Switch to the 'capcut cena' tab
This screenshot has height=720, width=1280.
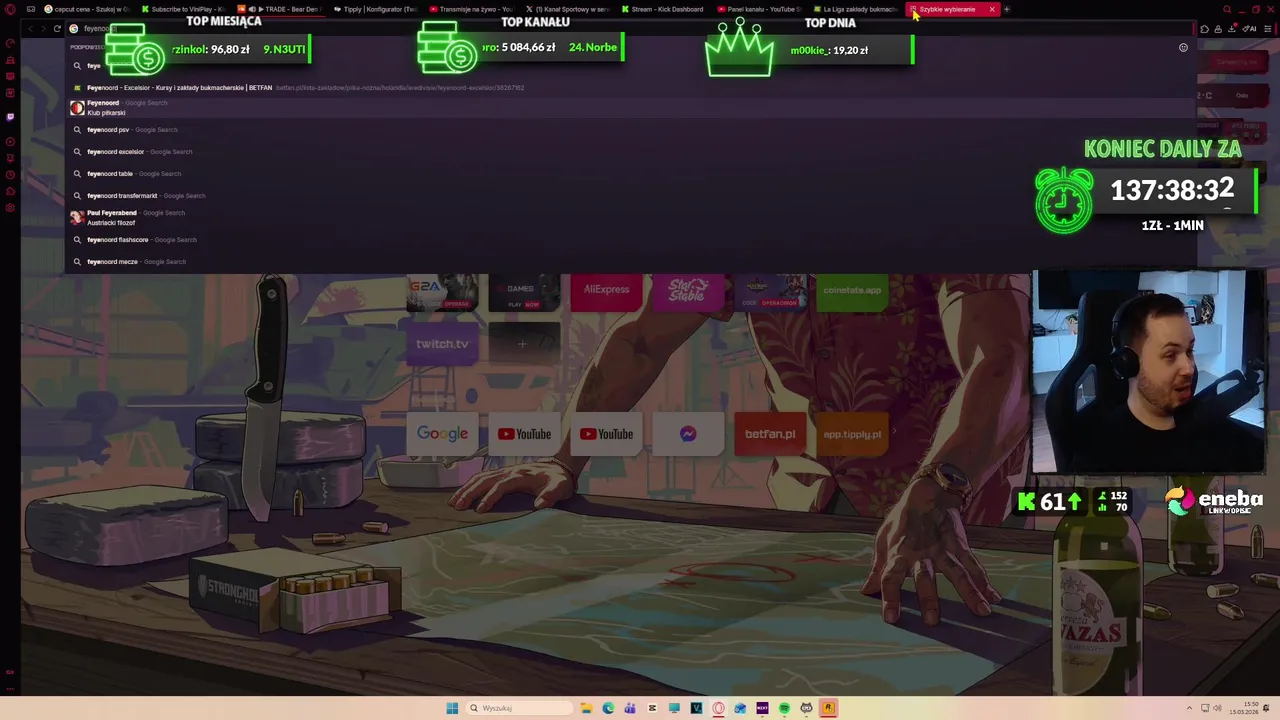(x=86, y=9)
